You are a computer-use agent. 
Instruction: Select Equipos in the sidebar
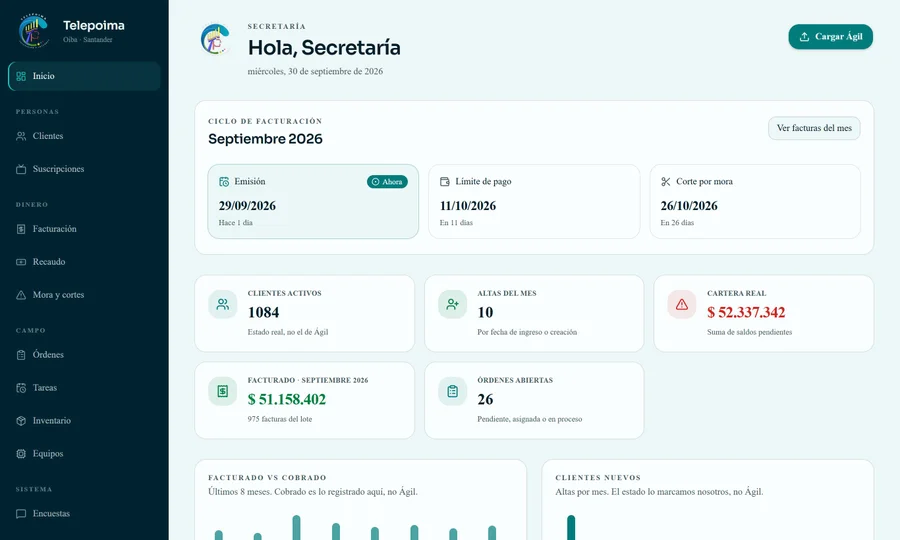84,454
